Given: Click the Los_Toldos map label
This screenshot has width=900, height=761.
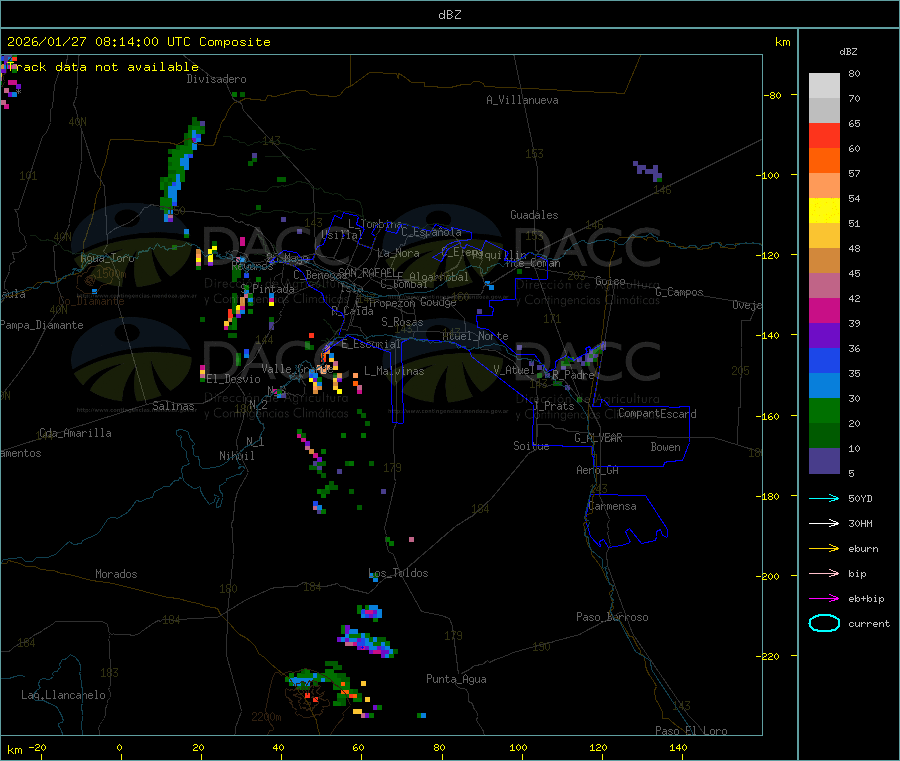Looking at the screenshot, I should click(398, 573).
